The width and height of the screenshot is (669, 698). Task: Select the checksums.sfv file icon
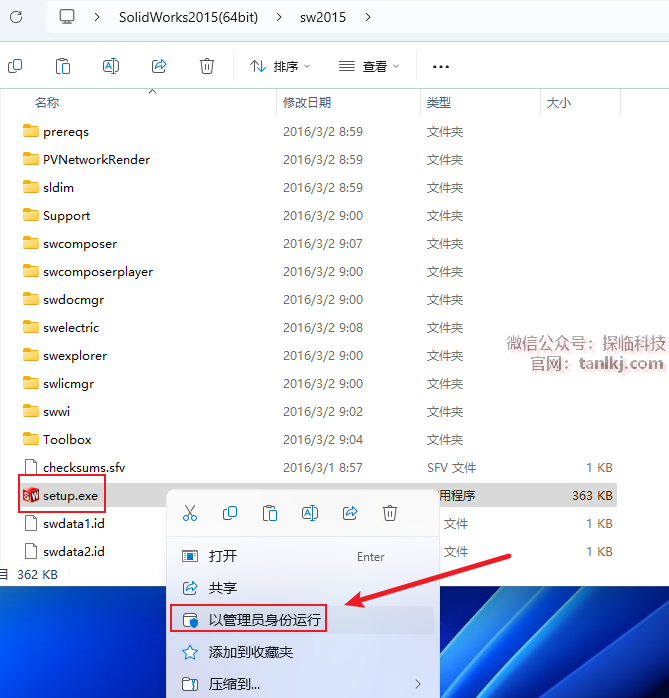tap(31, 467)
